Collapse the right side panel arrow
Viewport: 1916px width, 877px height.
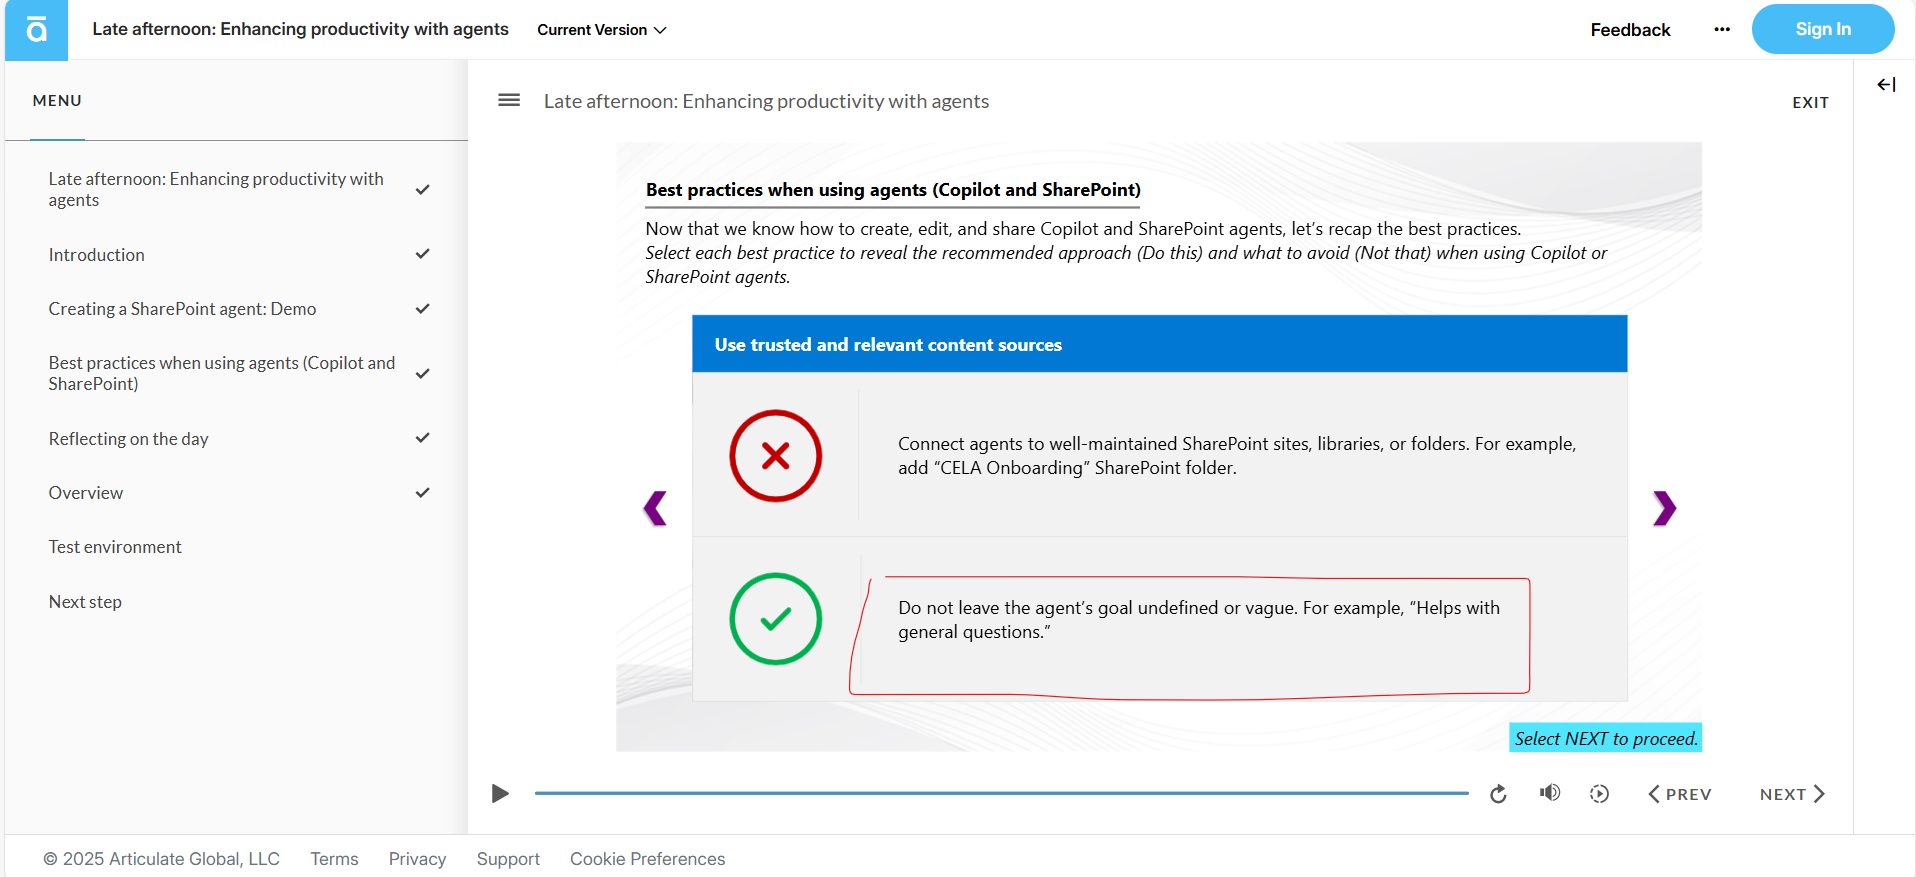click(x=1886, y=85)
